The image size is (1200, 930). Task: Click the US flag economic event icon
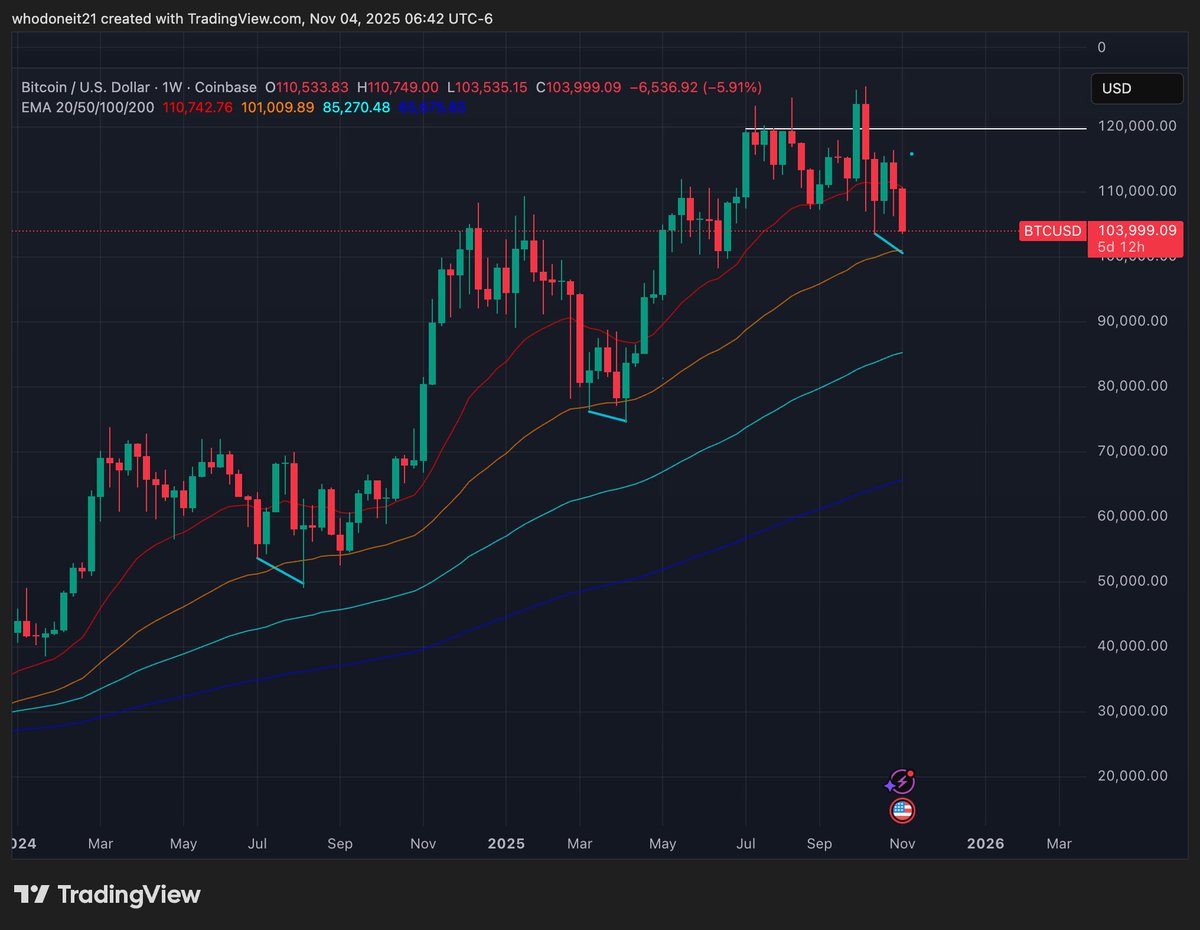click(901, 811)
